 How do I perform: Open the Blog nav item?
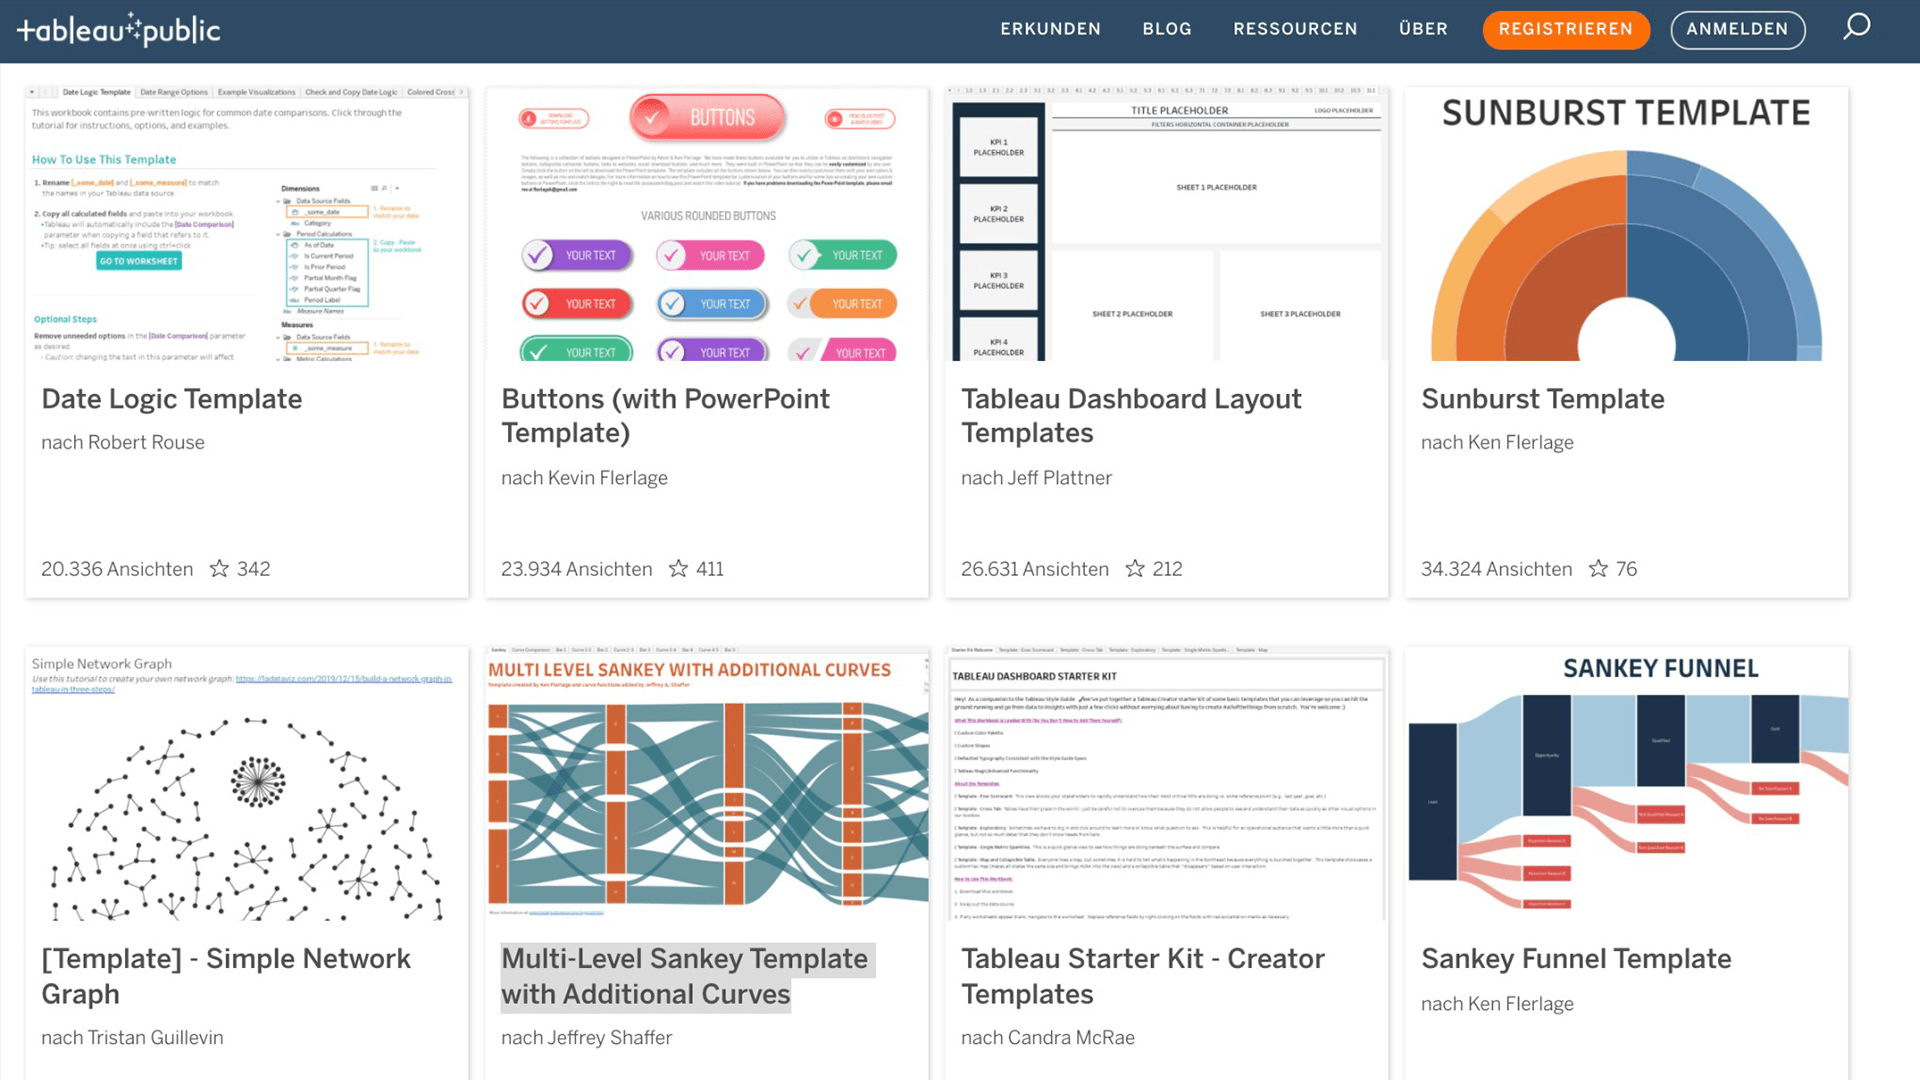click(x=1167, y=29)
